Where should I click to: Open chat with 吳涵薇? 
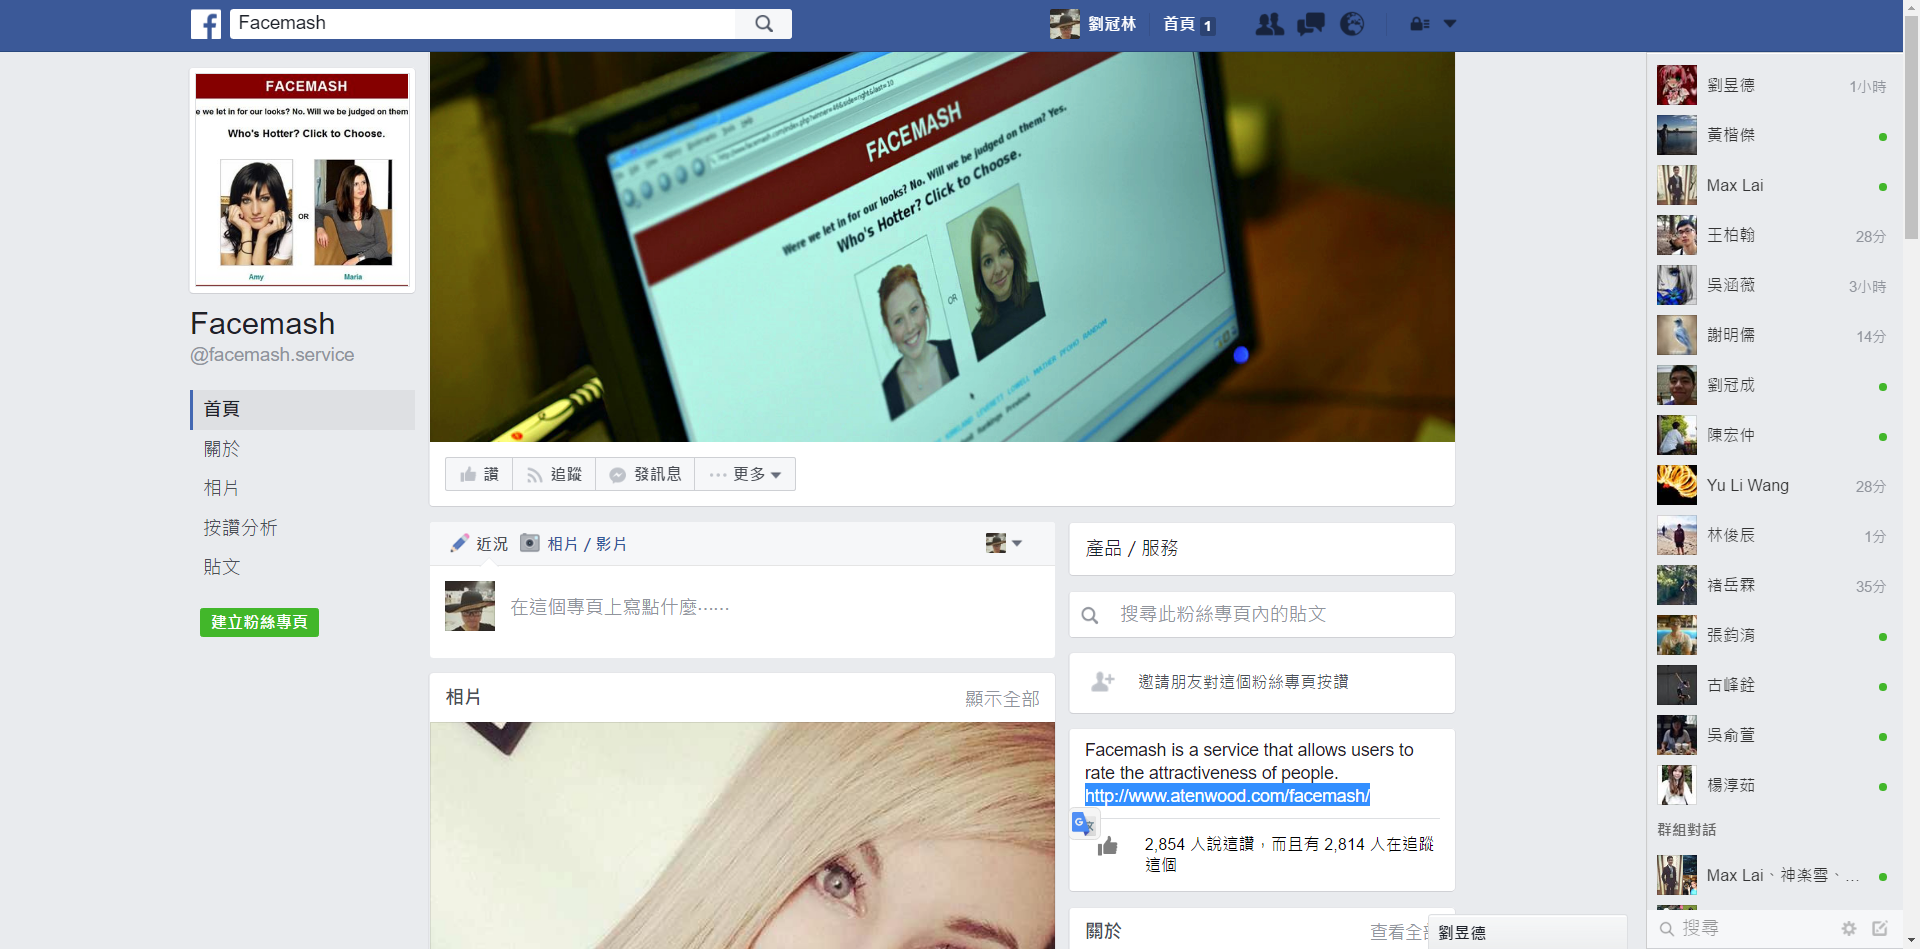click(1774, 285)
